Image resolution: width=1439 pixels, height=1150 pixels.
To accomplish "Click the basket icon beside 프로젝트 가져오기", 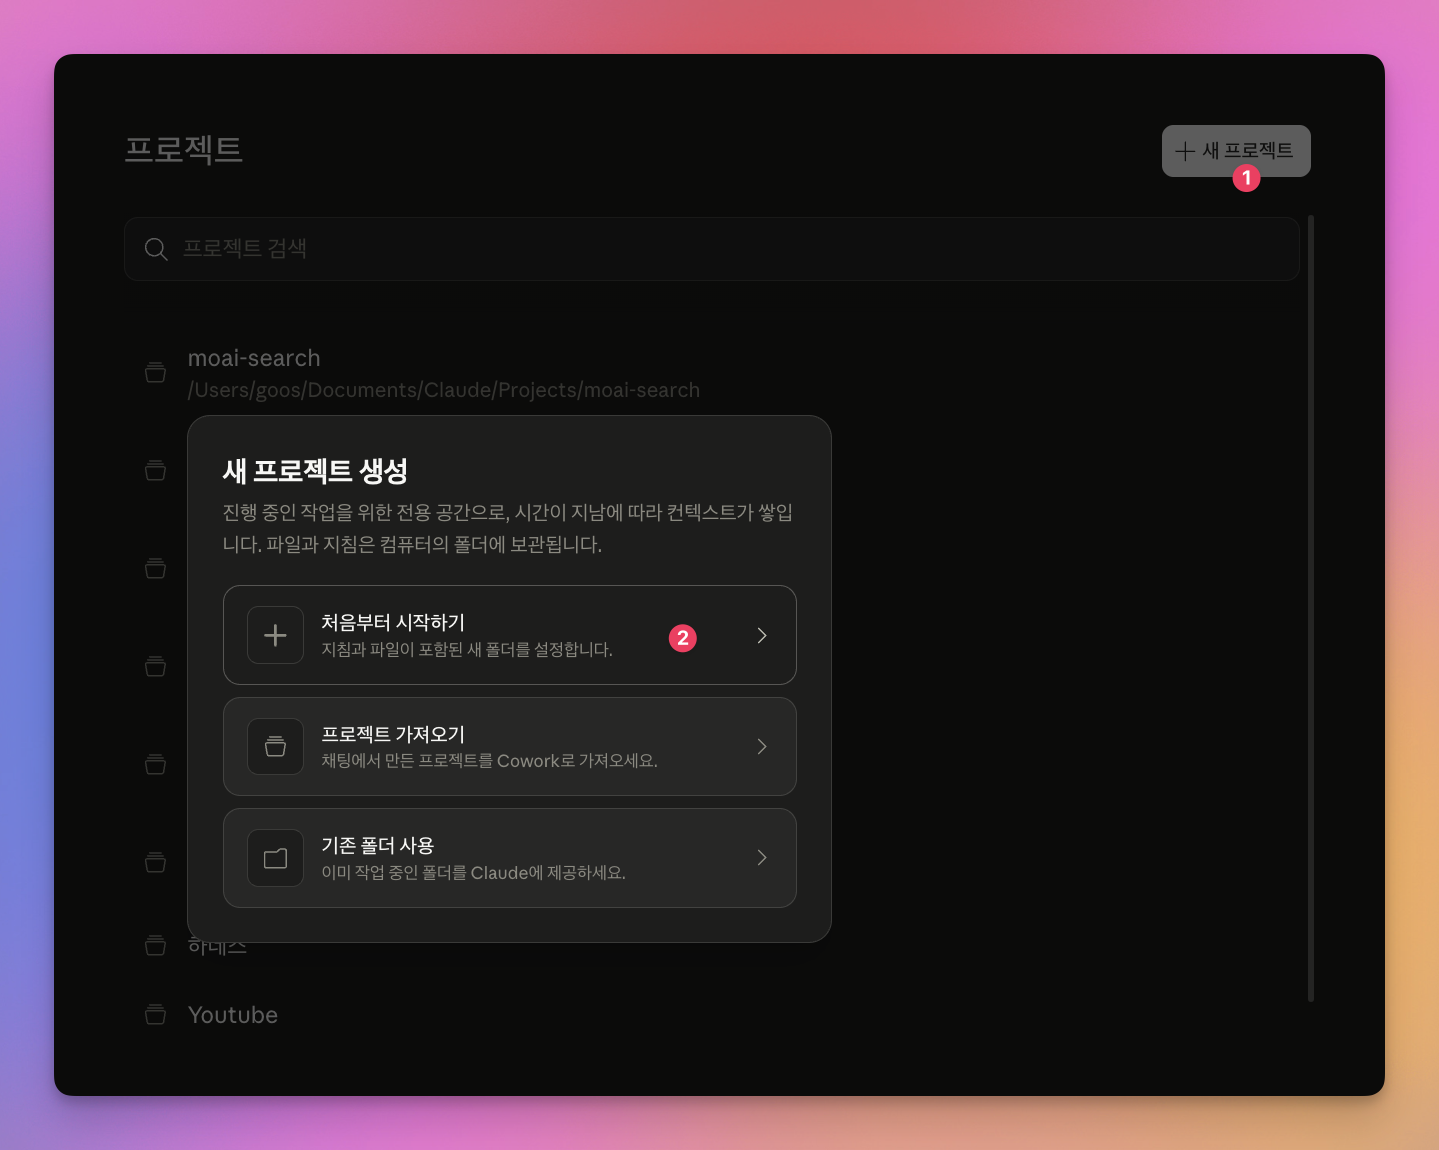I will [275, 746].
